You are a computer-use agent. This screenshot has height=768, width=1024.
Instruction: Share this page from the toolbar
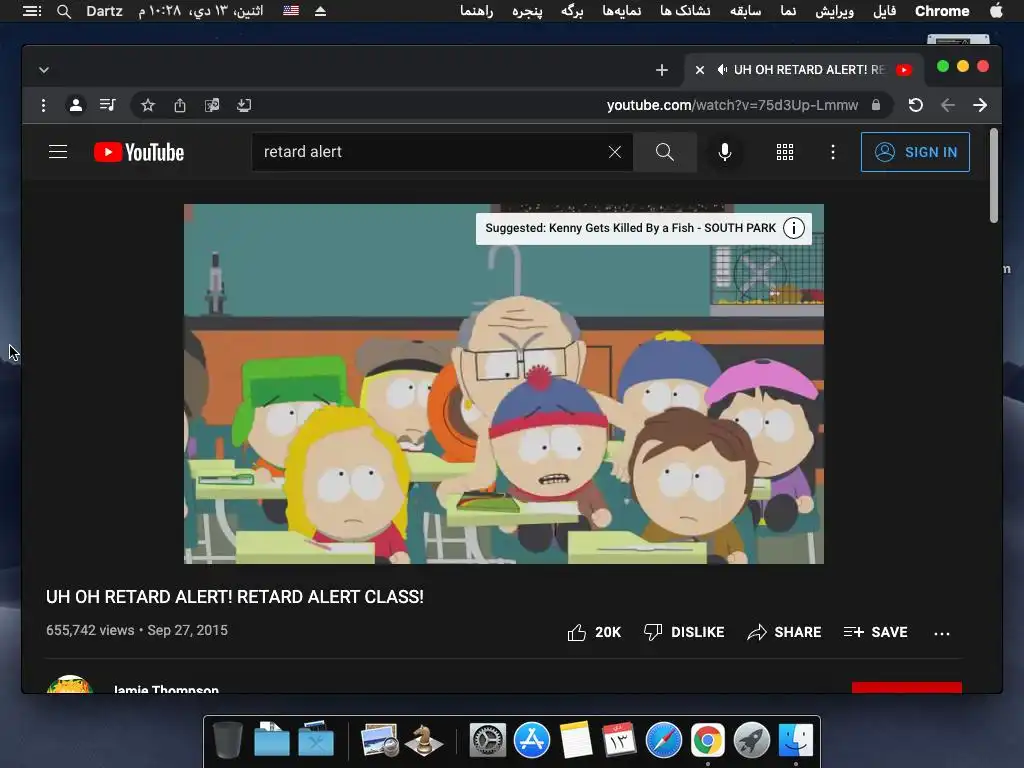click(x=180, y=105)
